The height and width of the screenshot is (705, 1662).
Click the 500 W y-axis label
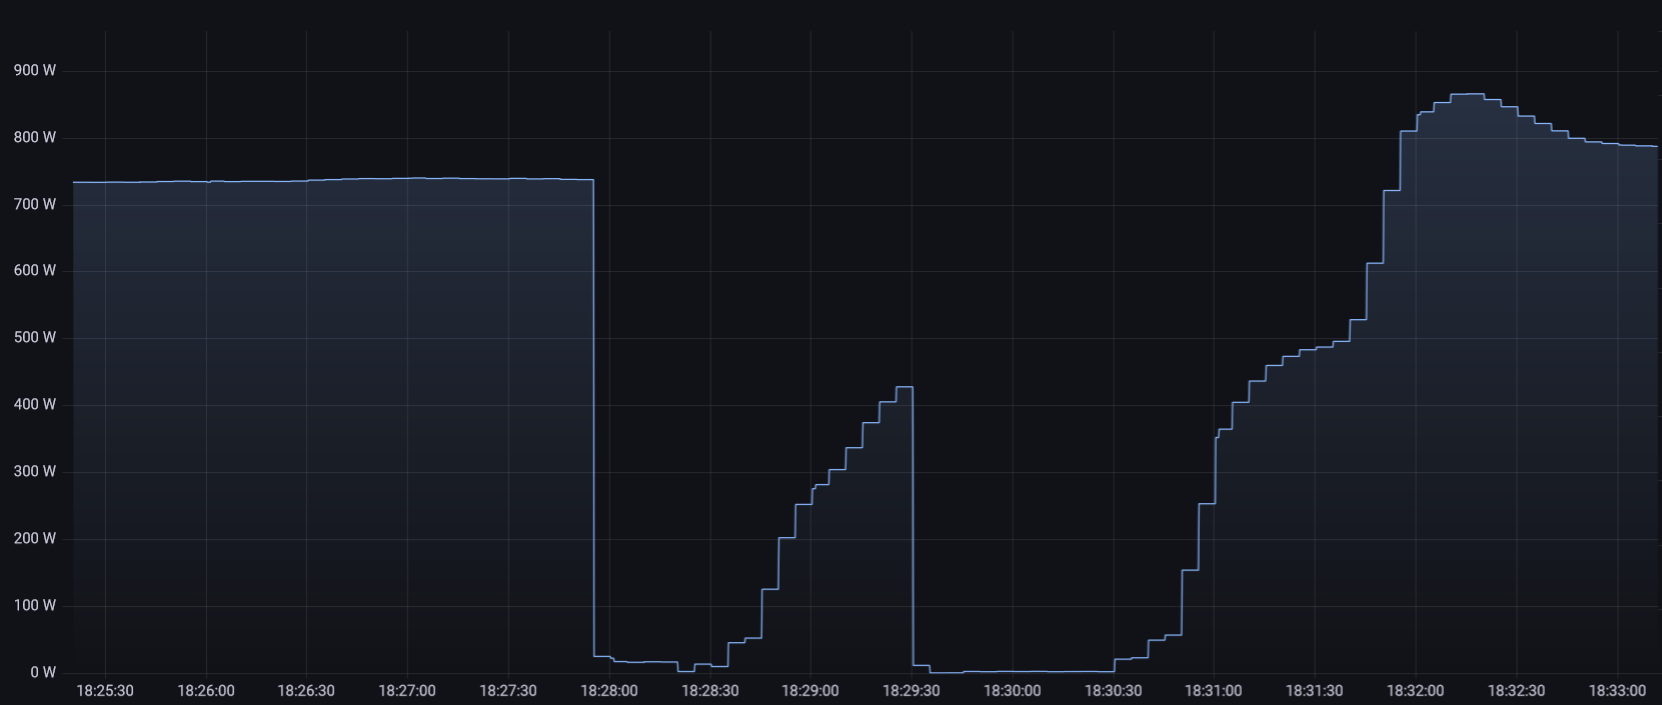click(35, 337)
